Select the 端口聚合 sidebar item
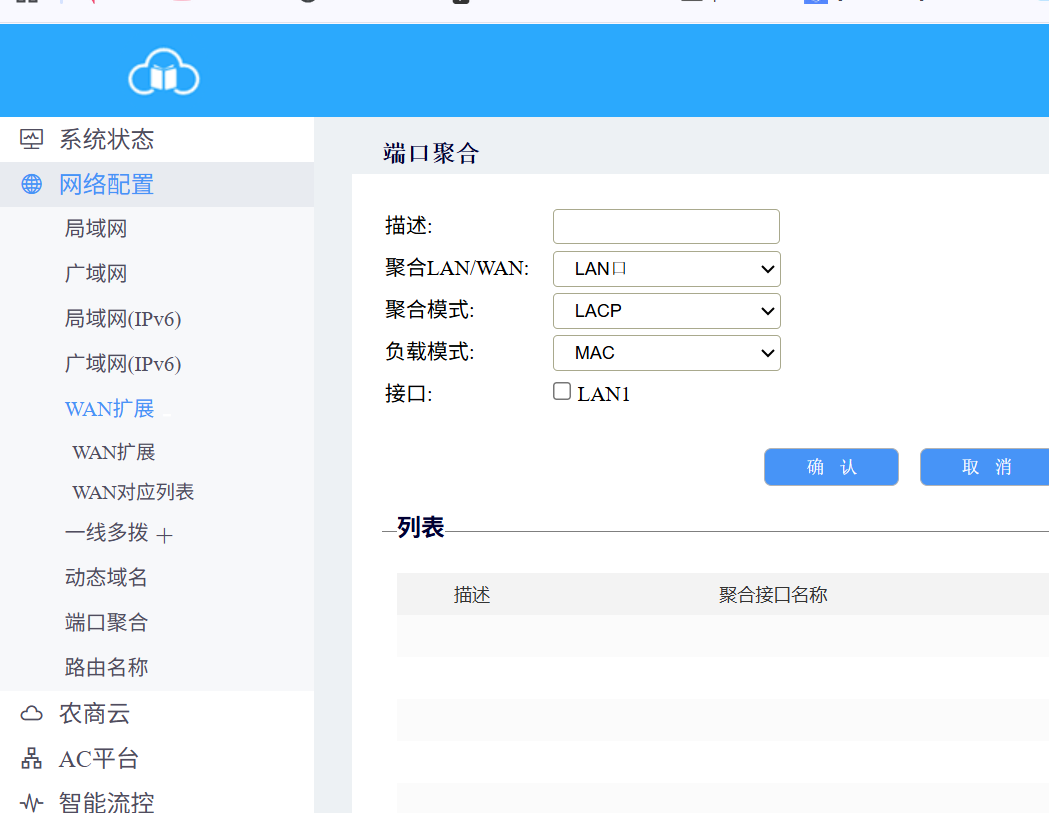 point(106,622)
